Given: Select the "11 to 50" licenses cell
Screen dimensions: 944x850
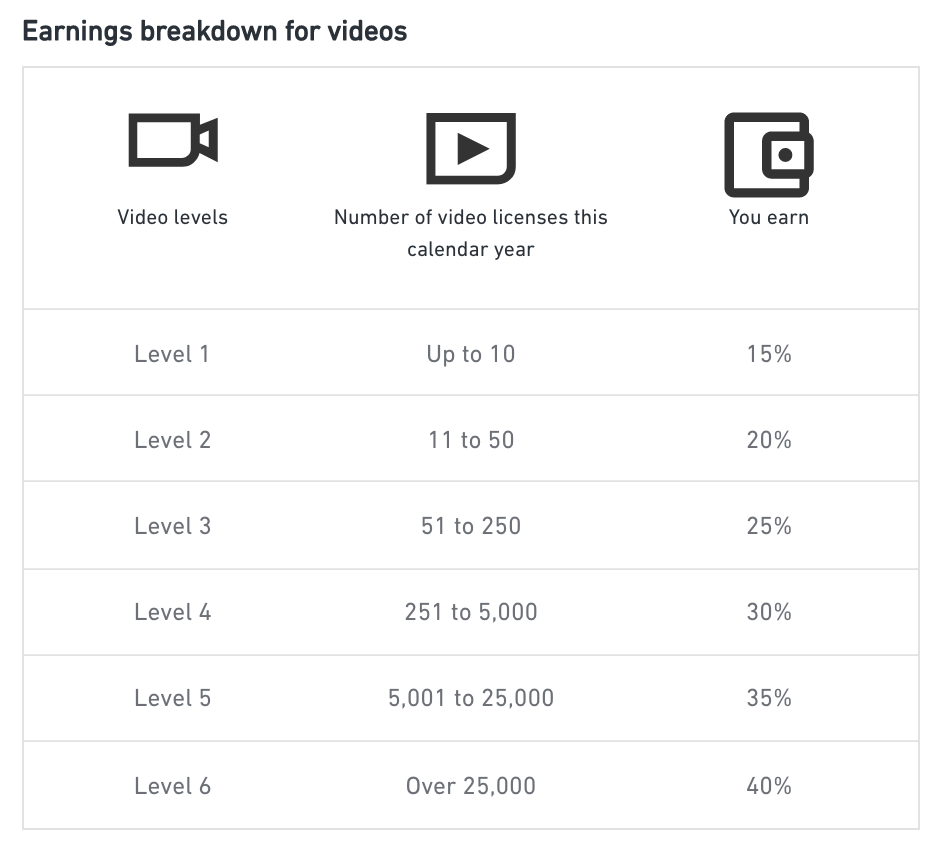Looking at the screenshot, I should [x=470, y=440].
